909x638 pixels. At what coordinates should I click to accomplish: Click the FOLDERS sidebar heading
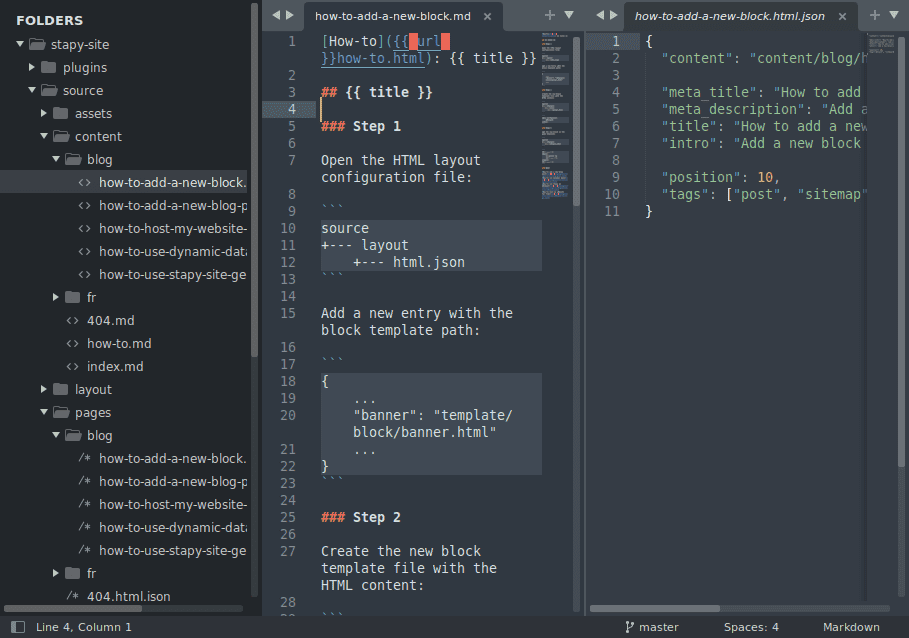coord(50,21)
